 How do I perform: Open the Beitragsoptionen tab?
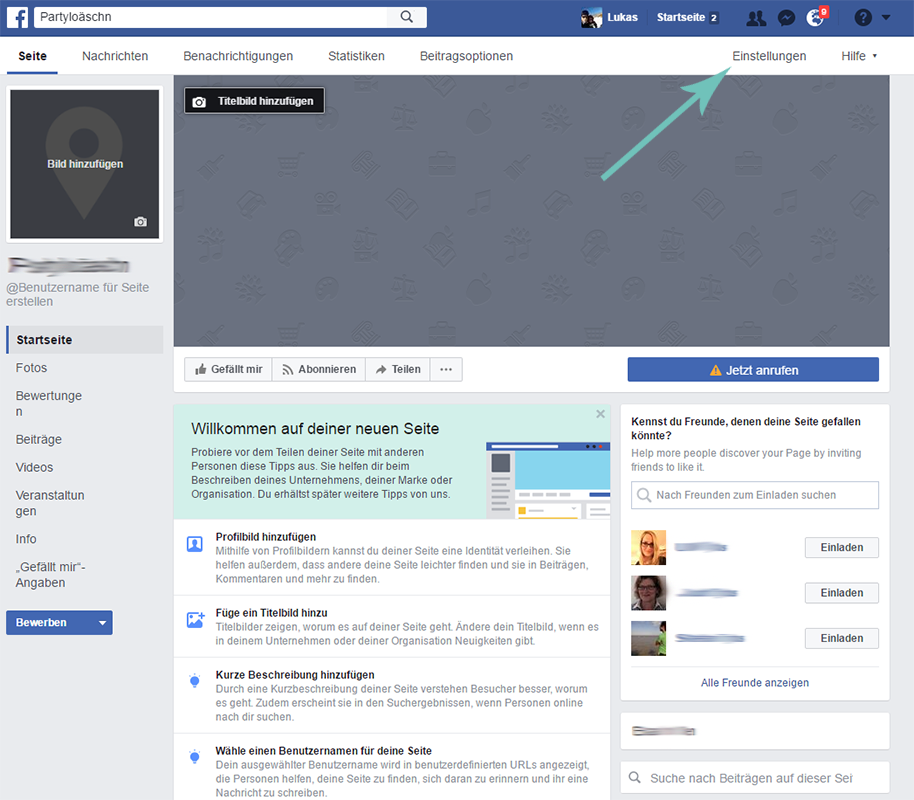pos(466,56)
